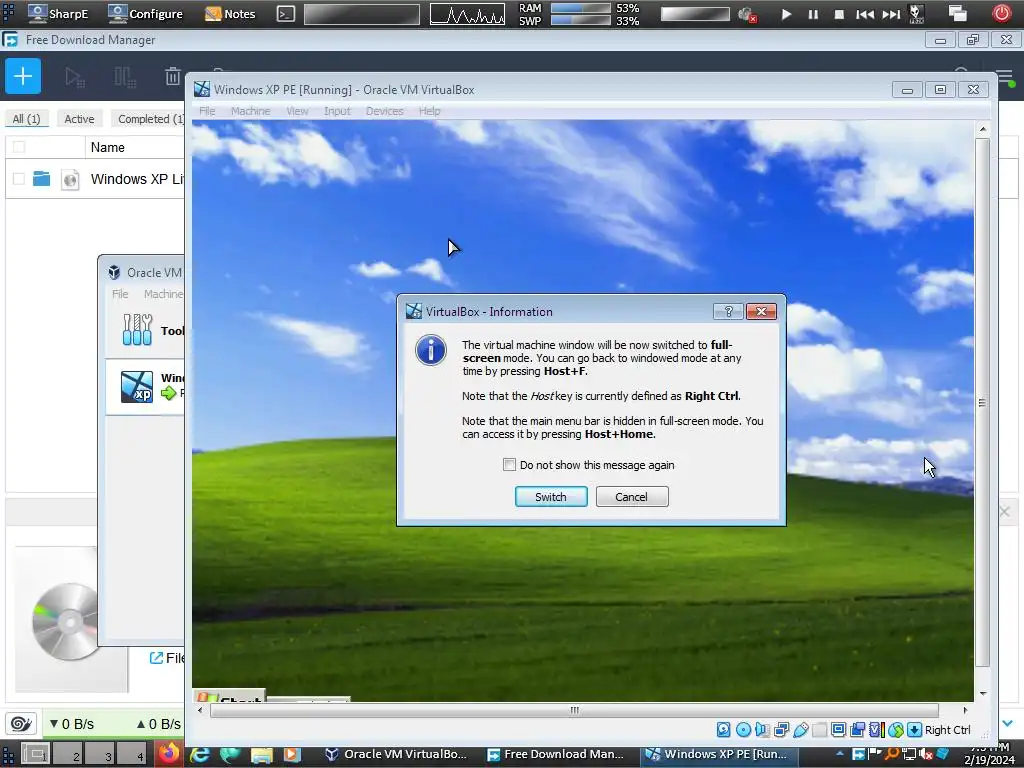Select Tools in VirtualBox Manager sidebar
The width and height of the screenshot is (1024, 768).
tap(145, 330)
